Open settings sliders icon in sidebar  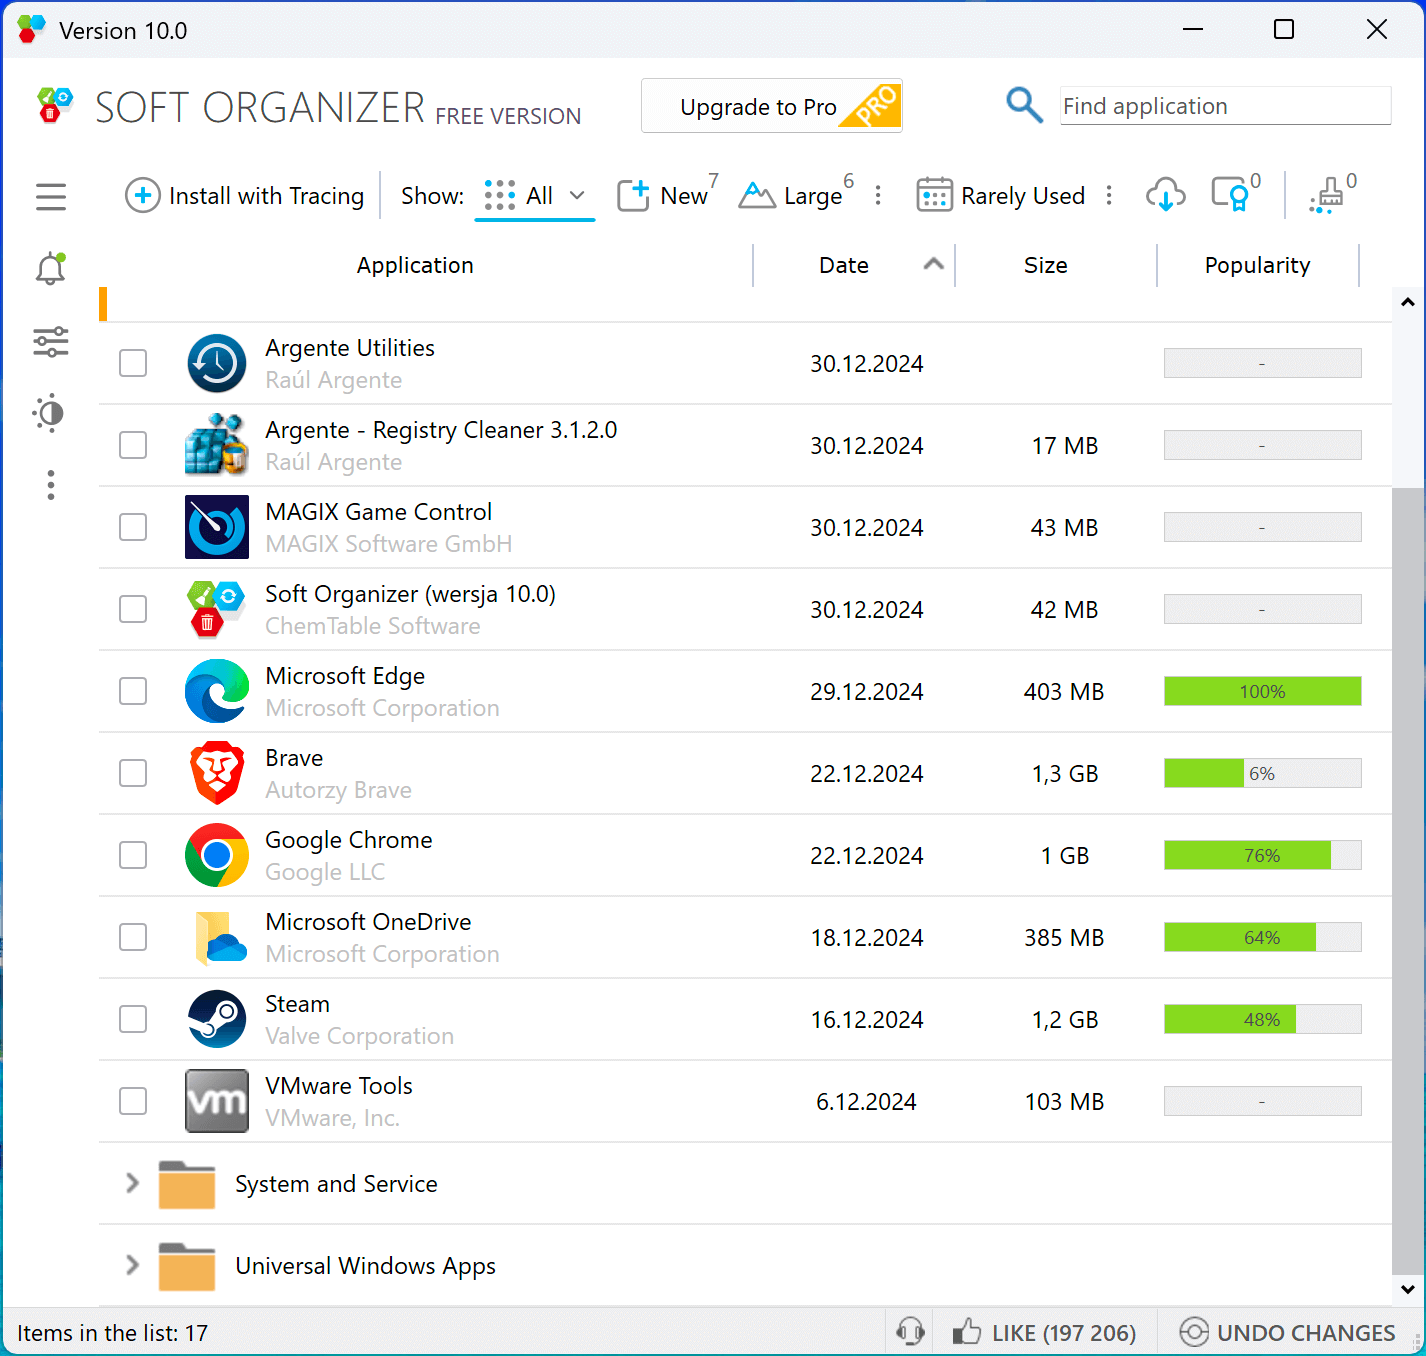(x=51, y=342)
